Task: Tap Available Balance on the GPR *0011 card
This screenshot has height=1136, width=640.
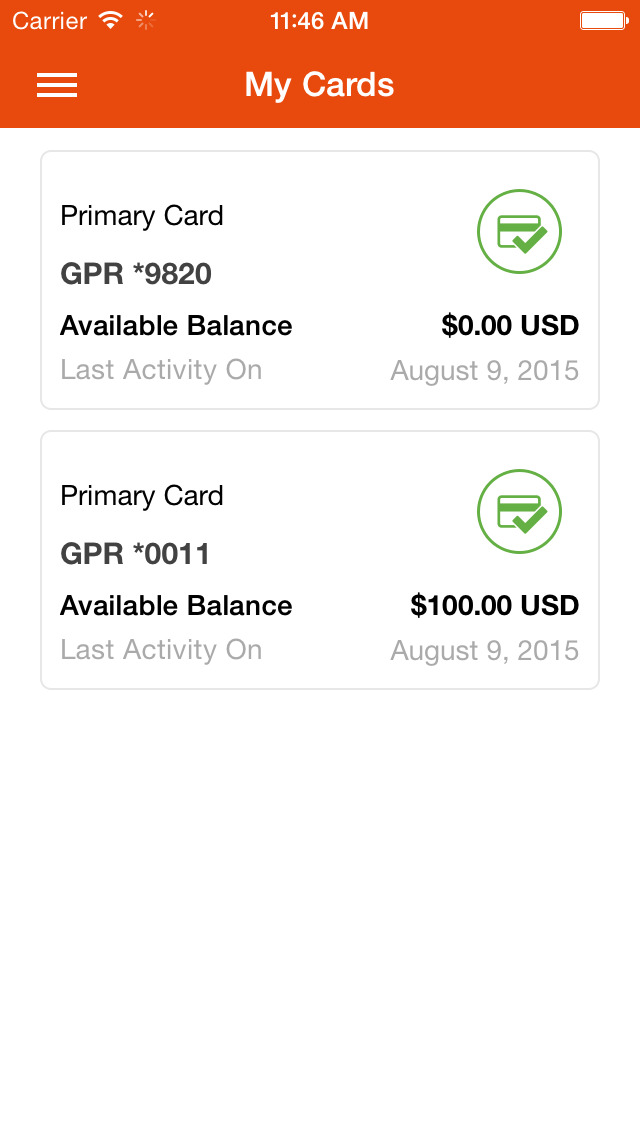Action: (176, 606)
